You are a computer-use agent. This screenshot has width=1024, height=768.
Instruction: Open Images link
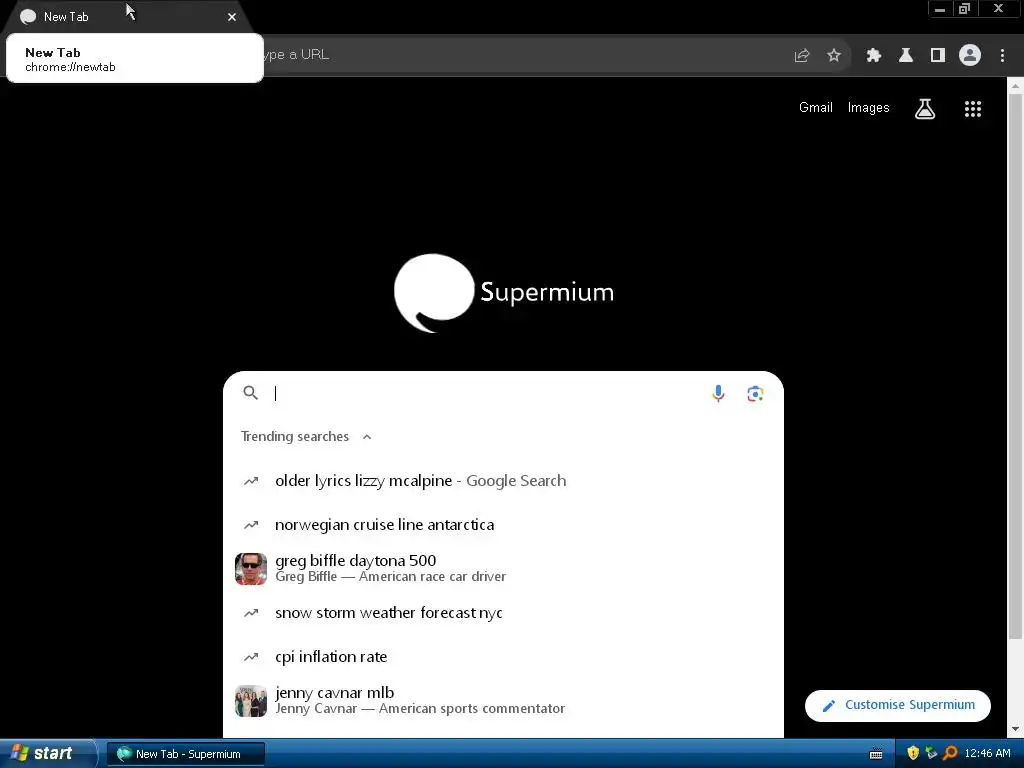click(x=868, y=108)
